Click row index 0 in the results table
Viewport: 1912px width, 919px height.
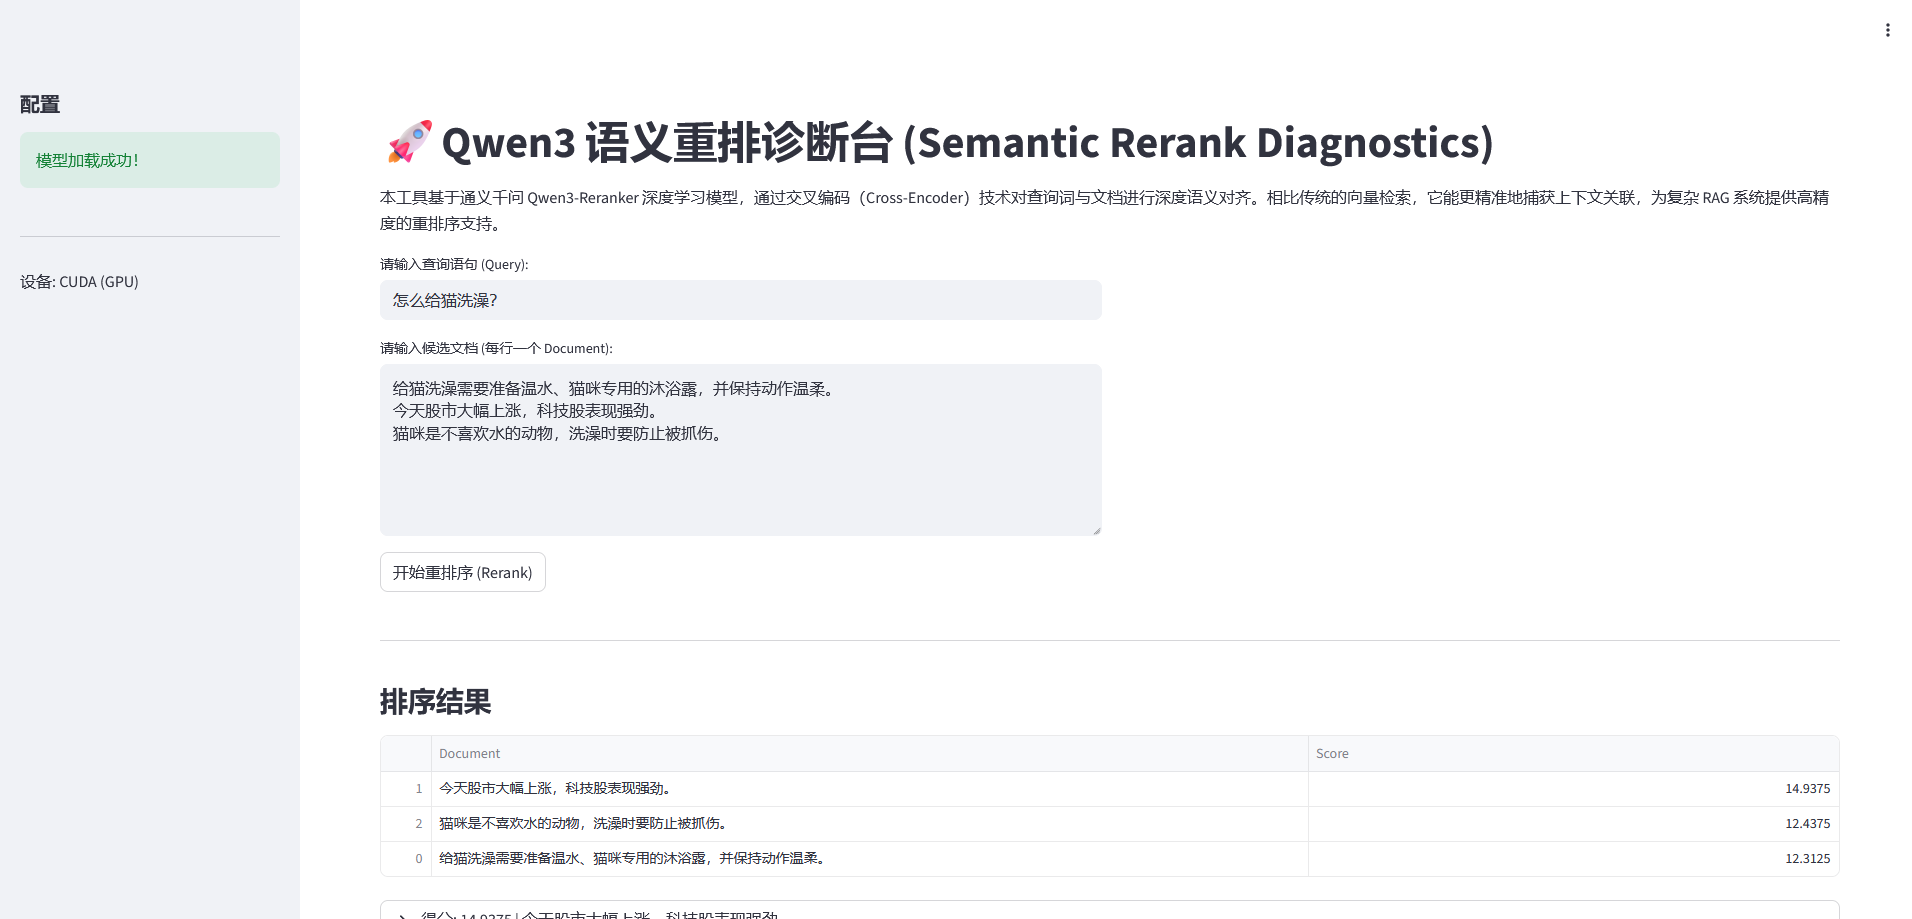tap(406, 859)
